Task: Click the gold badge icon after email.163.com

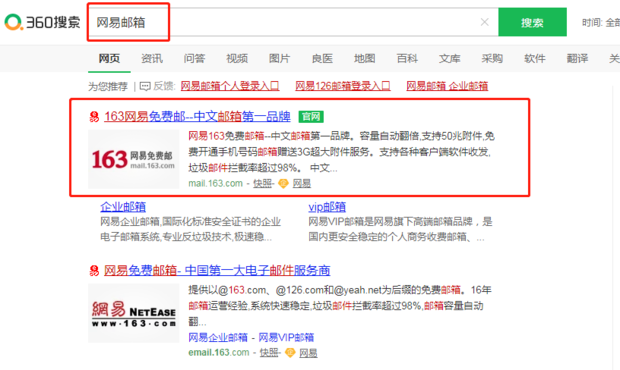Action: click(x=290, y=353)
